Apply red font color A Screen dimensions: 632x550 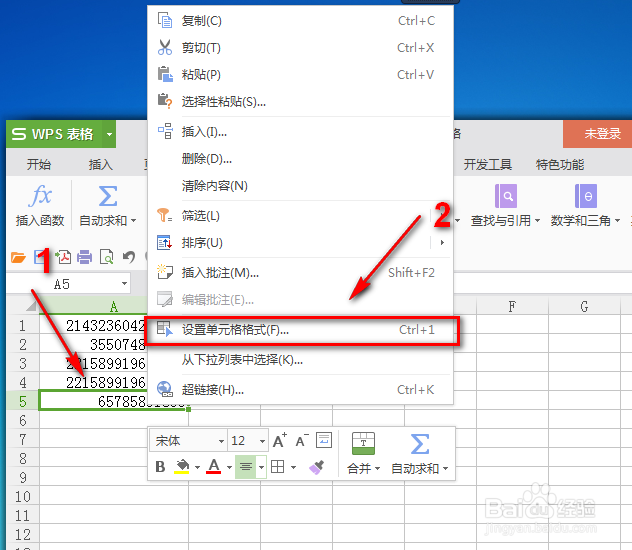pyautogui.click(x=214, y=467)
